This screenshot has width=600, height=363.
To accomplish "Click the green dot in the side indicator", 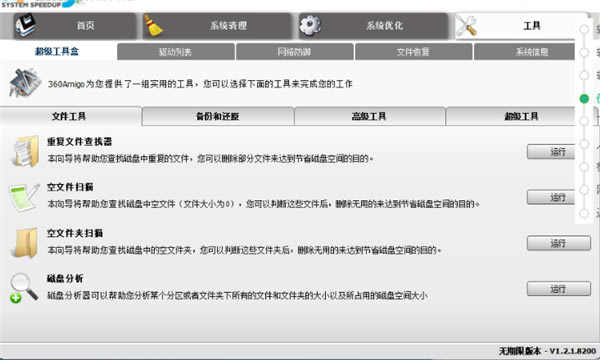I will [584, 99].
